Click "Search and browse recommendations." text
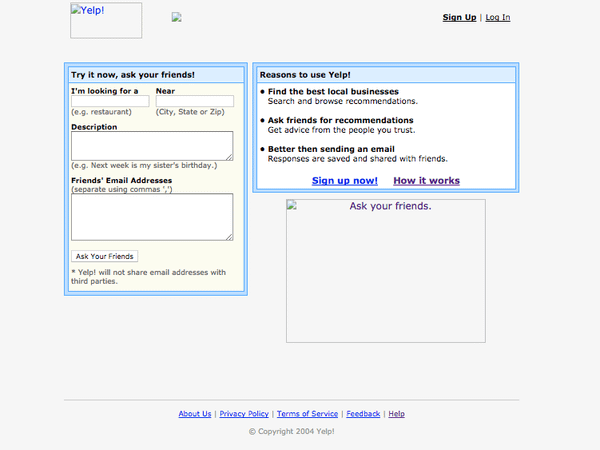This screenshot has width=600, height=450. click(x=342, y=101)
